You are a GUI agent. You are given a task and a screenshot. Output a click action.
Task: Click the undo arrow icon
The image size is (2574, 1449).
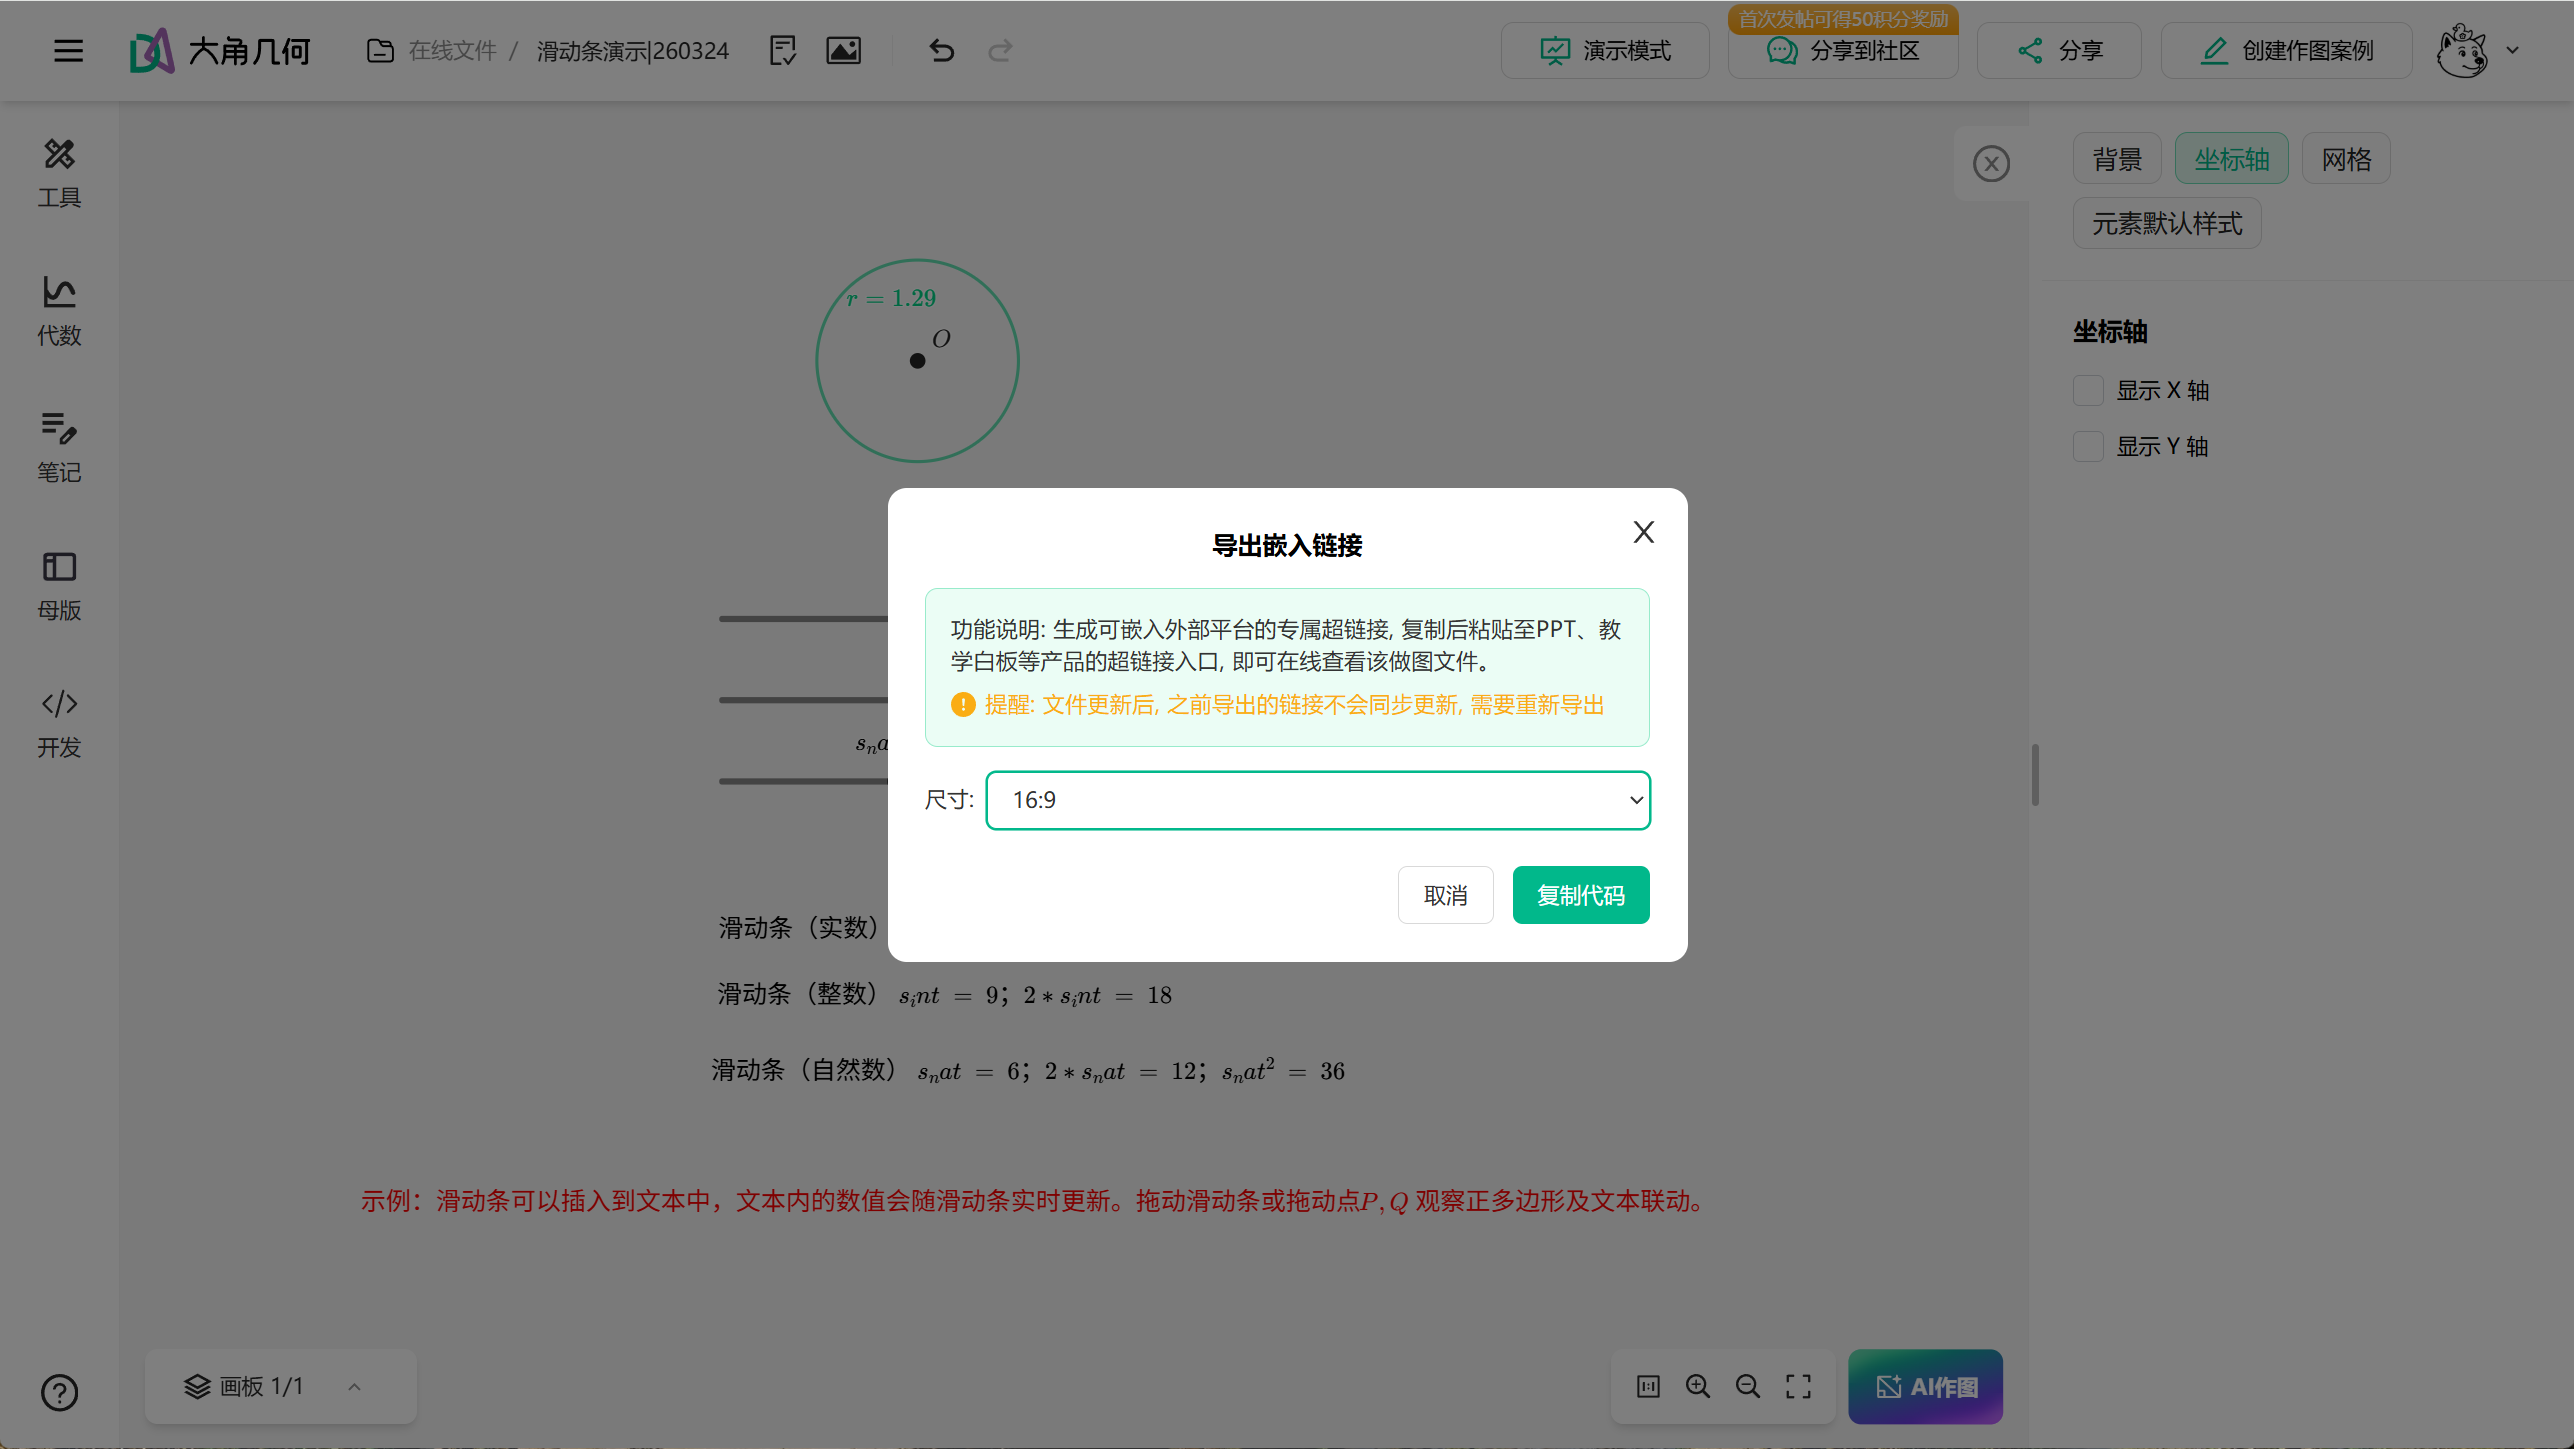941,50
